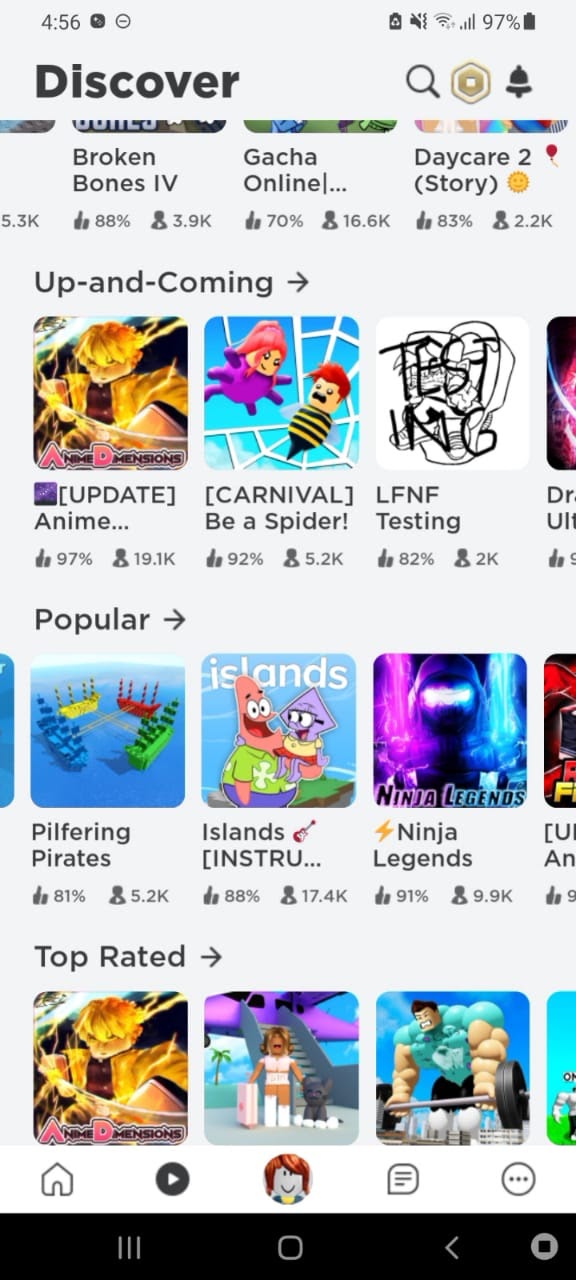The image size is (576, 1280).
Task: Tap the Robux coin icon
Action: tap(470, 83)
